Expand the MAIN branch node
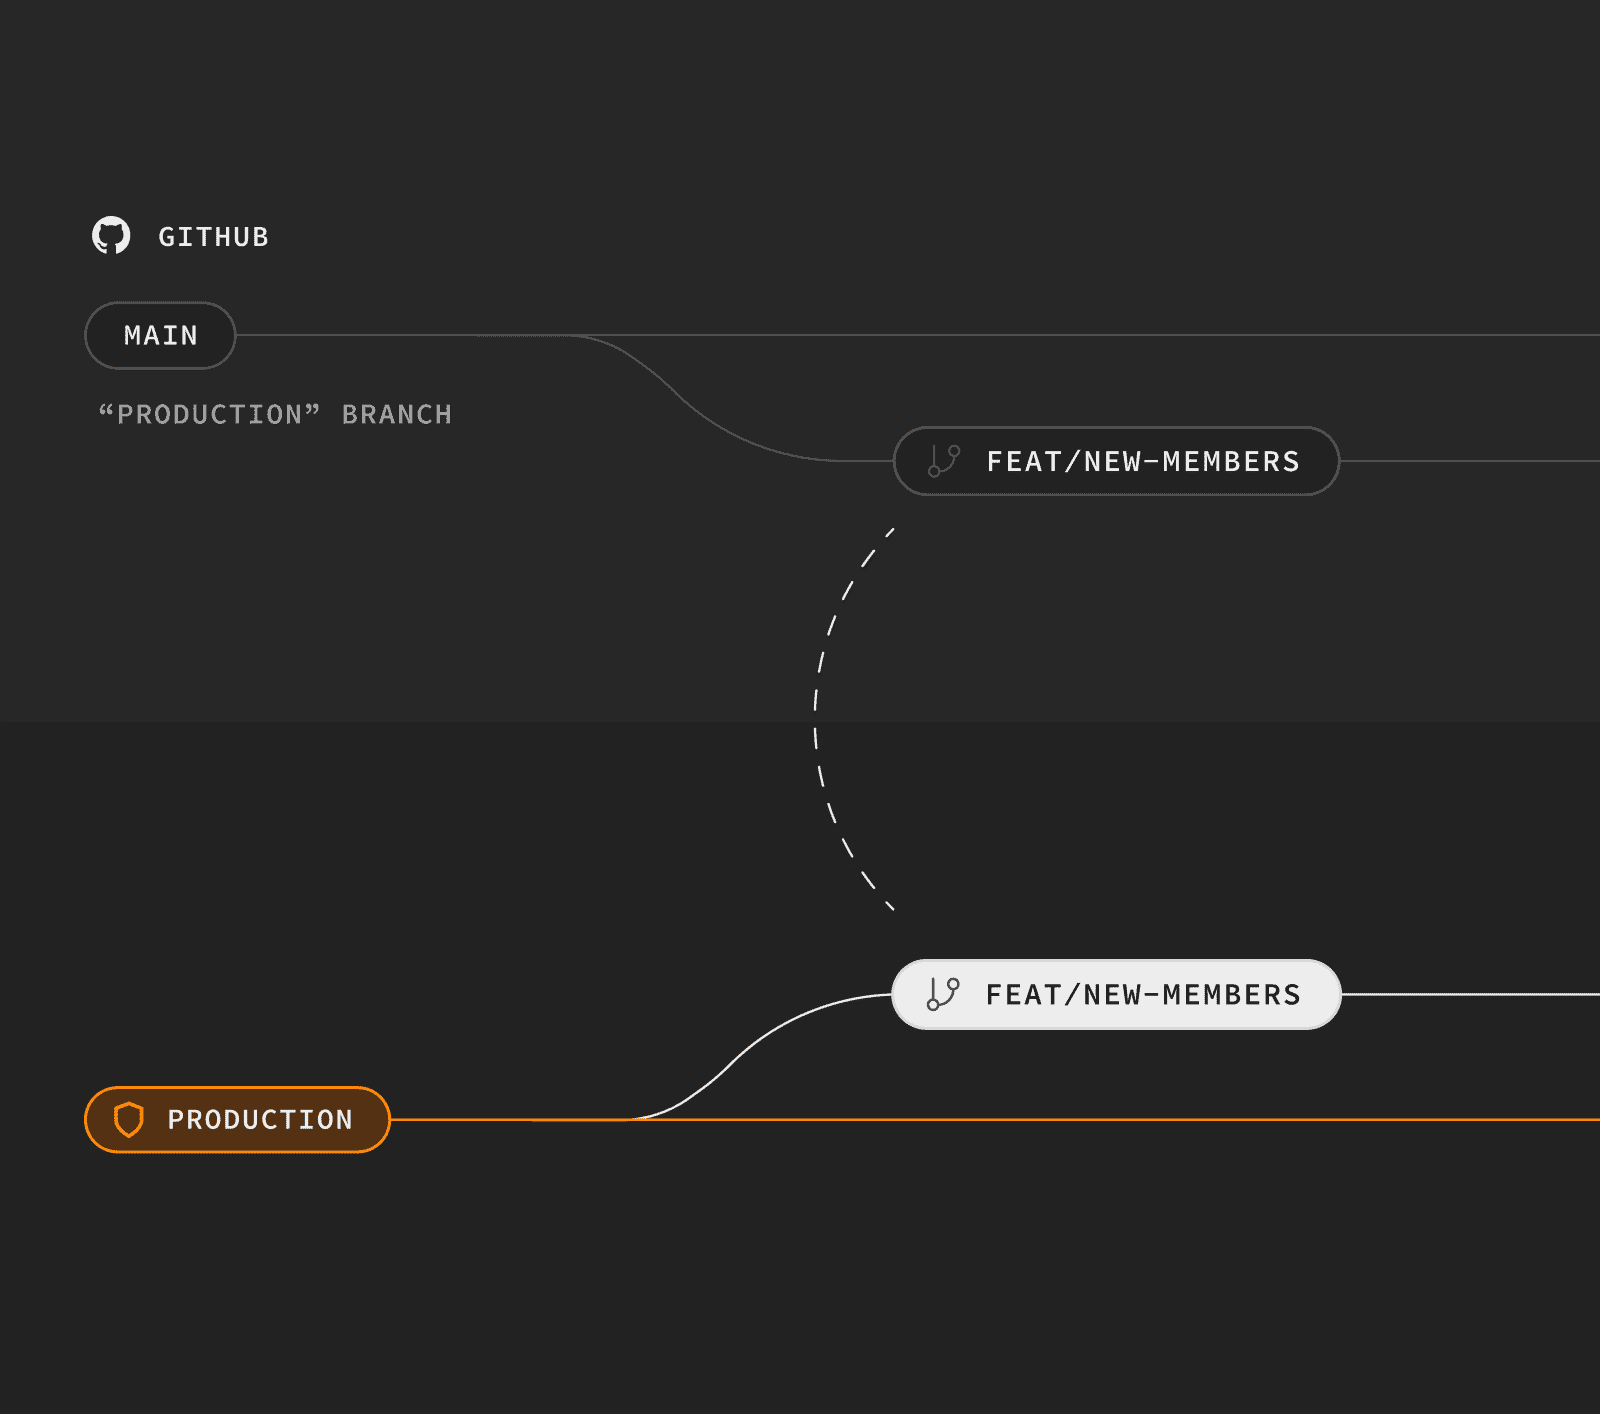 [160, 335]
